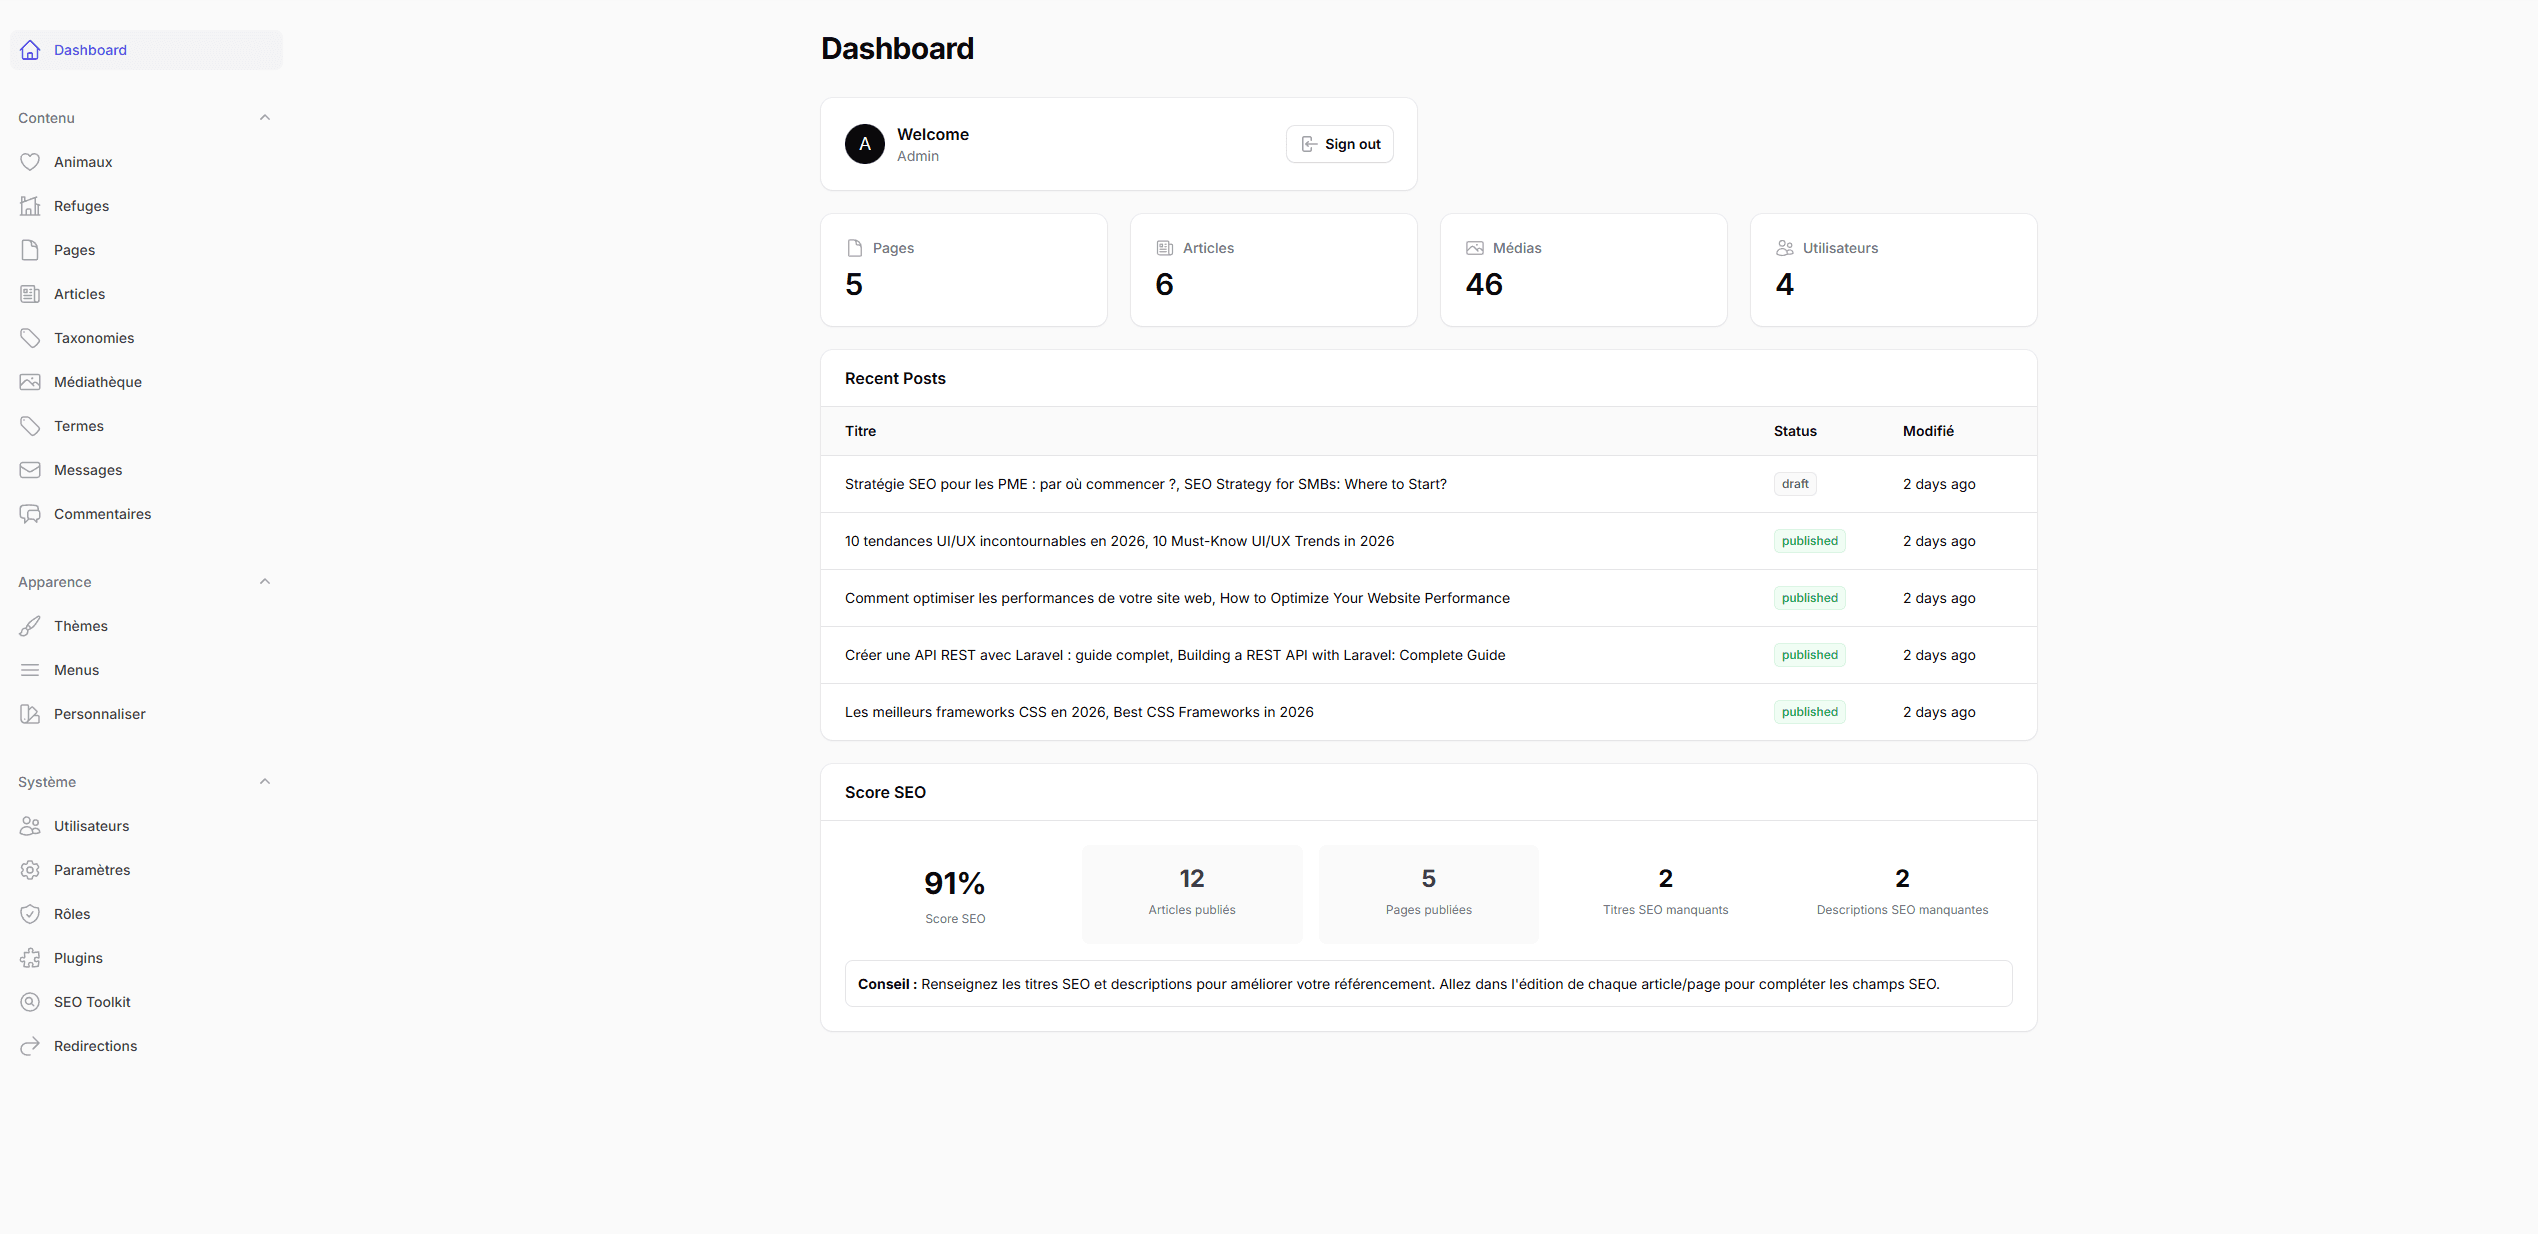Collapse the Système section
2538x1234 pixels.
(264, 781)
